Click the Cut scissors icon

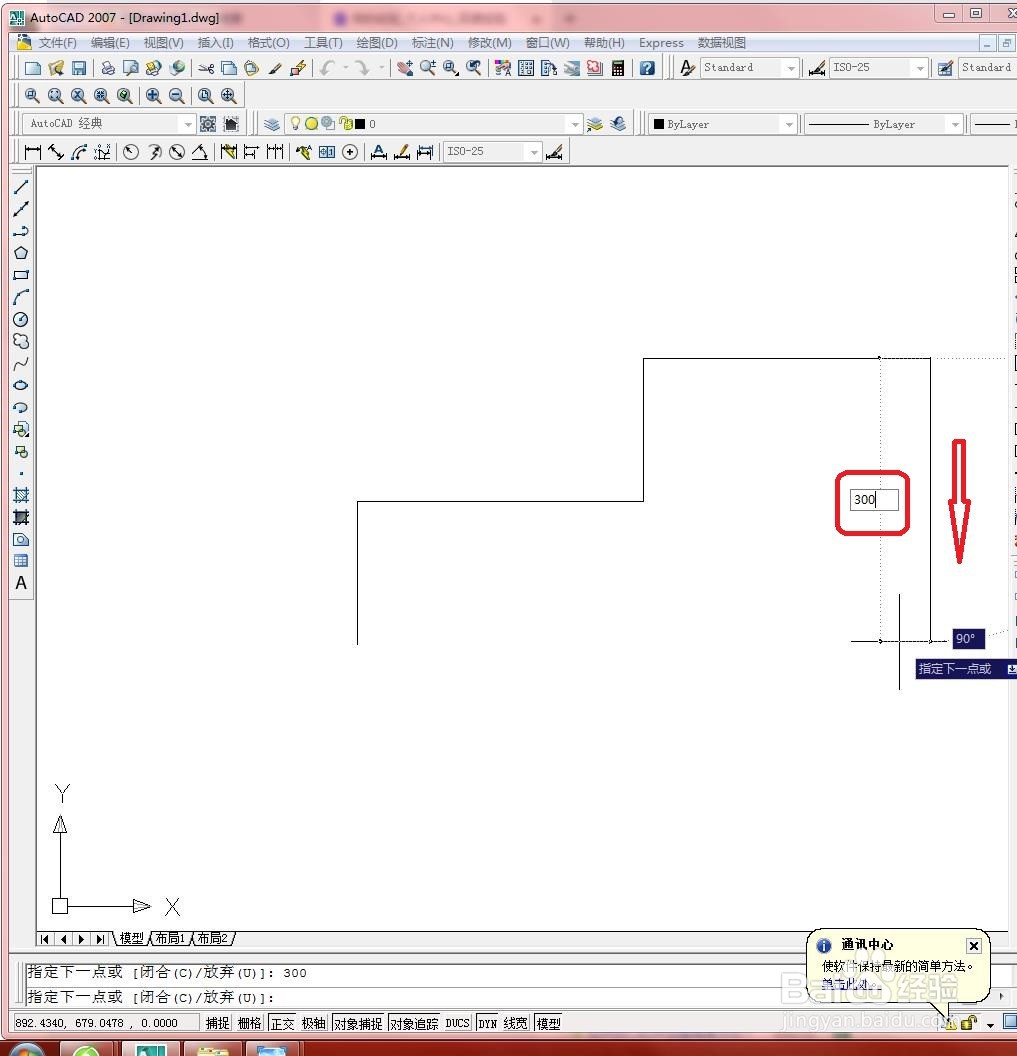pyautogui.click(x=206, y=68)
